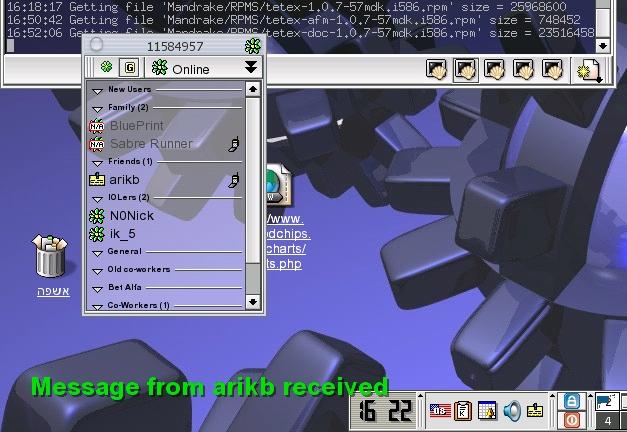
Task: Expand the Bet Alfa group
Action: [x=97, y=289]
